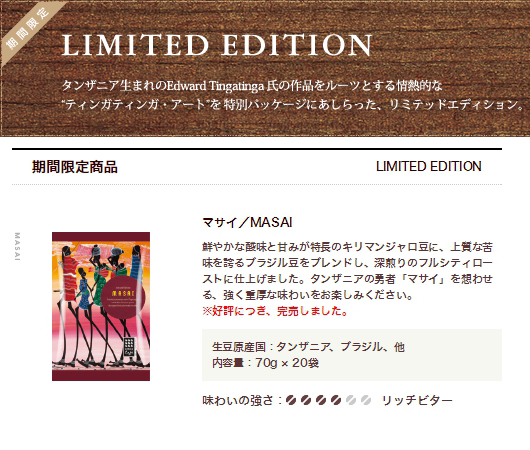Click the fourth filled coffee bean icon
This screenshot has width=530, height=450.
tap(336, 400)
